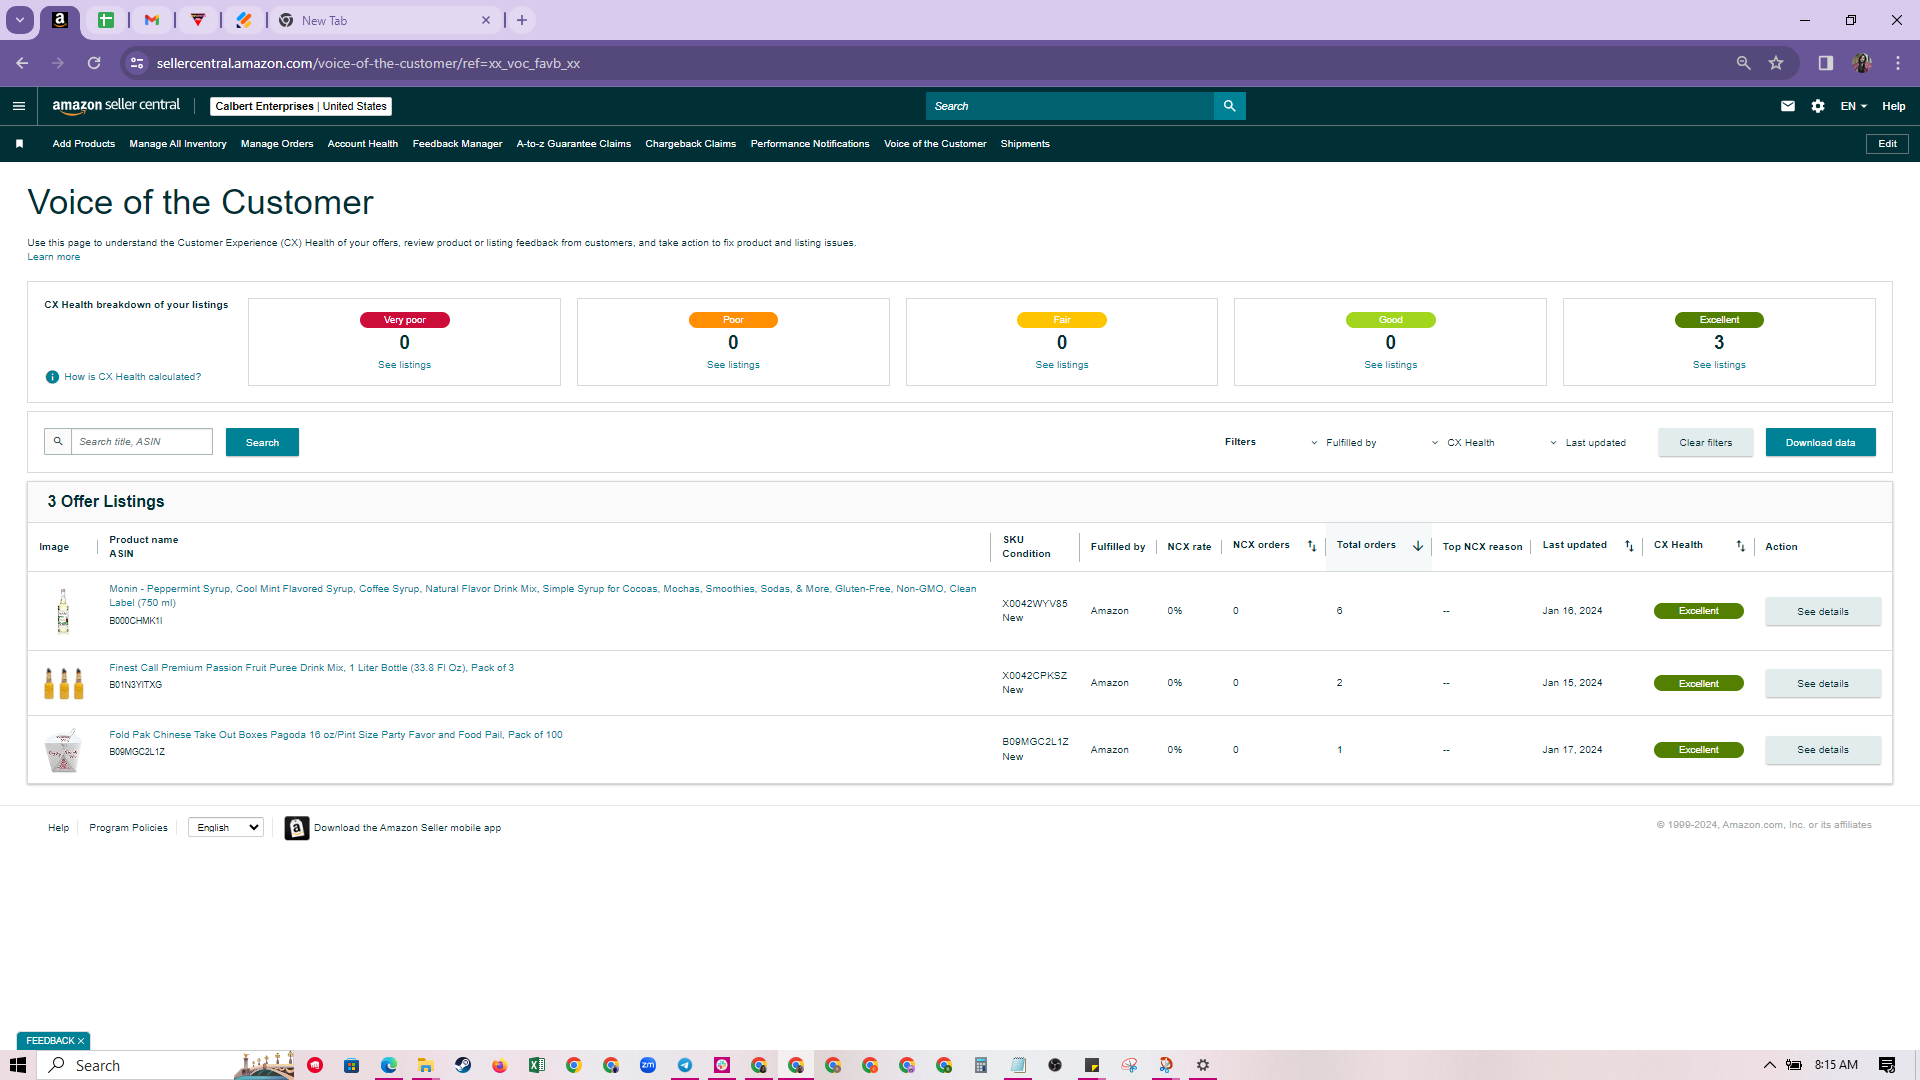Open the Calbert Enterprises account switcher
The height and width of the screenshot is (1080, 1920).
point(301,106)
